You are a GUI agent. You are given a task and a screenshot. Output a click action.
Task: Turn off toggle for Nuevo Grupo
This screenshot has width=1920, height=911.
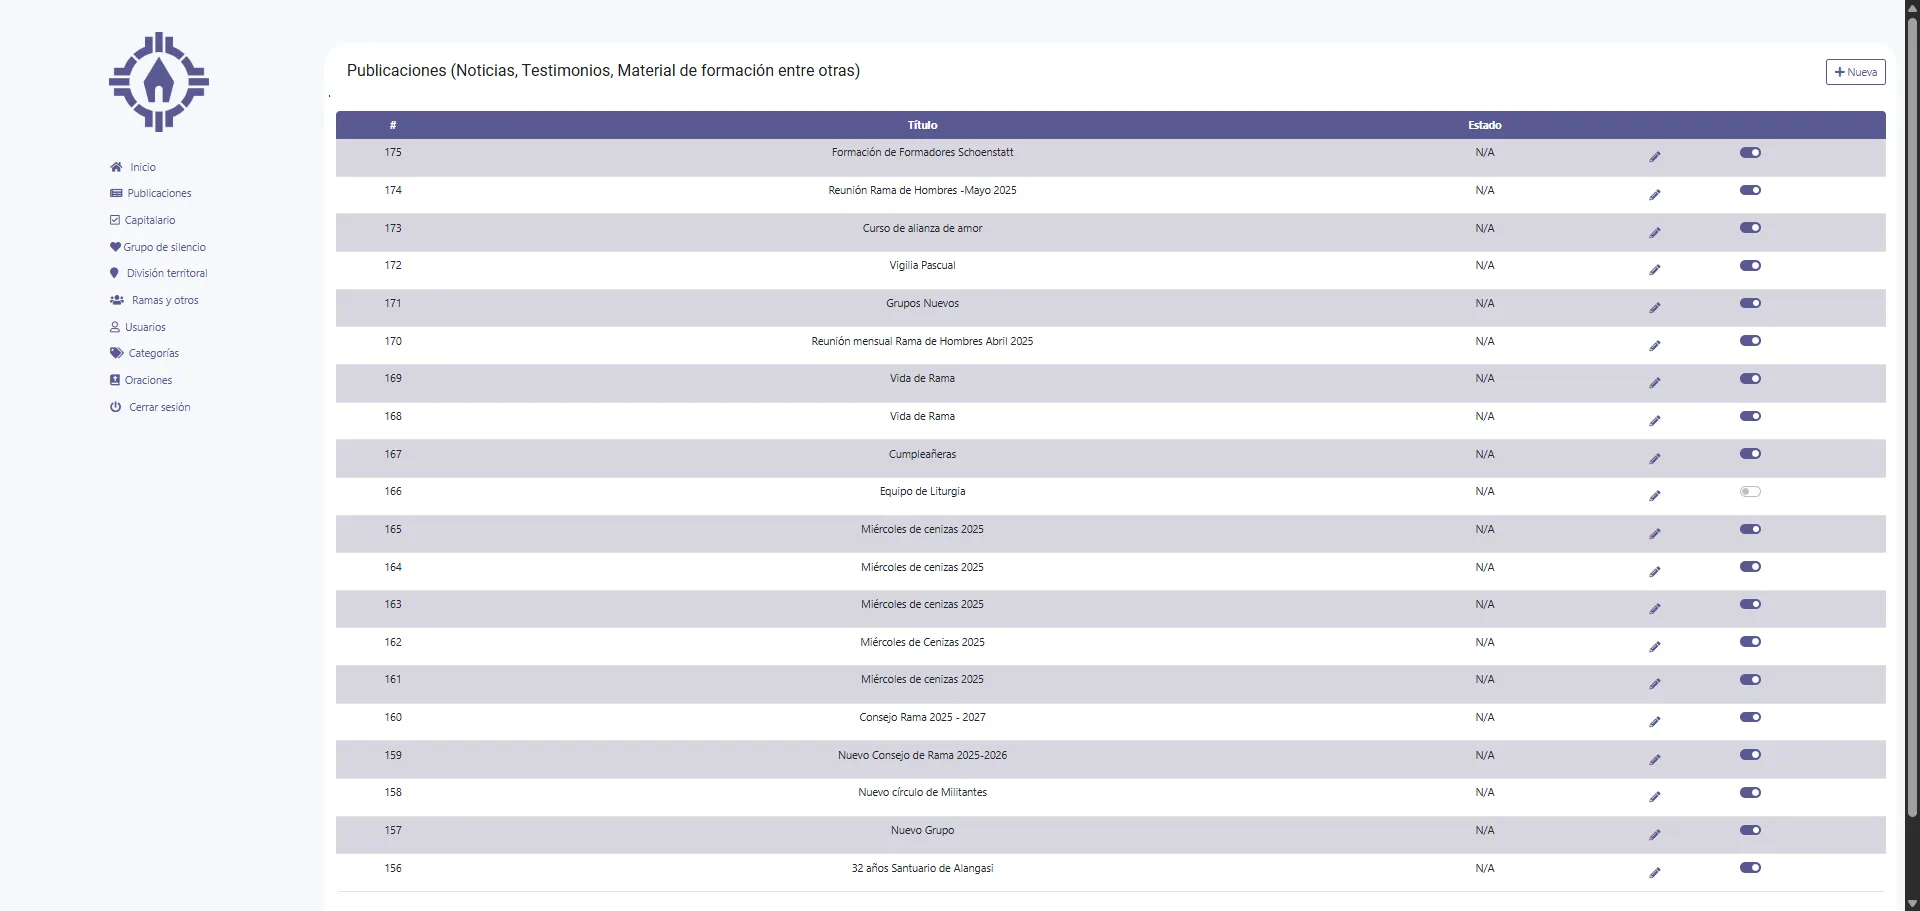(1749, 830)
